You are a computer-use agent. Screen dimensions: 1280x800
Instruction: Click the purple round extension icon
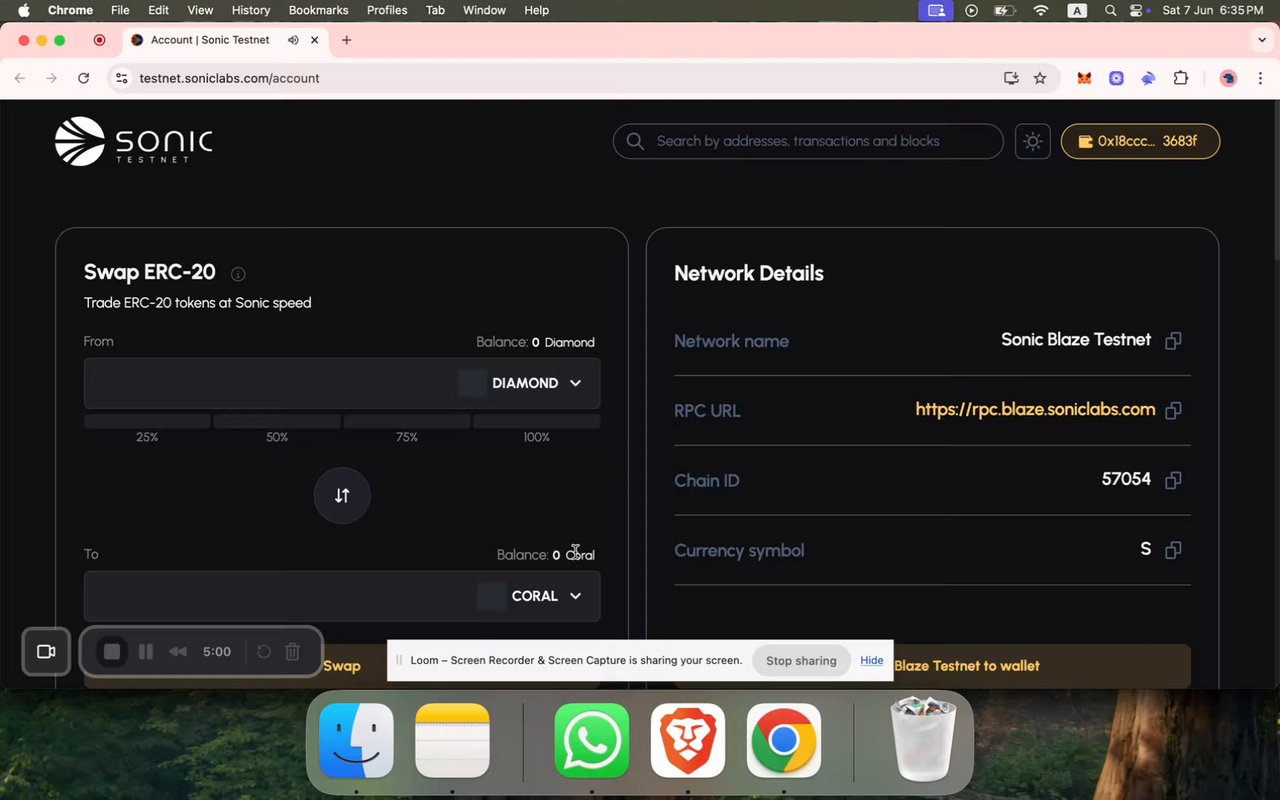pyautogui.click(x=1116, y=78)
